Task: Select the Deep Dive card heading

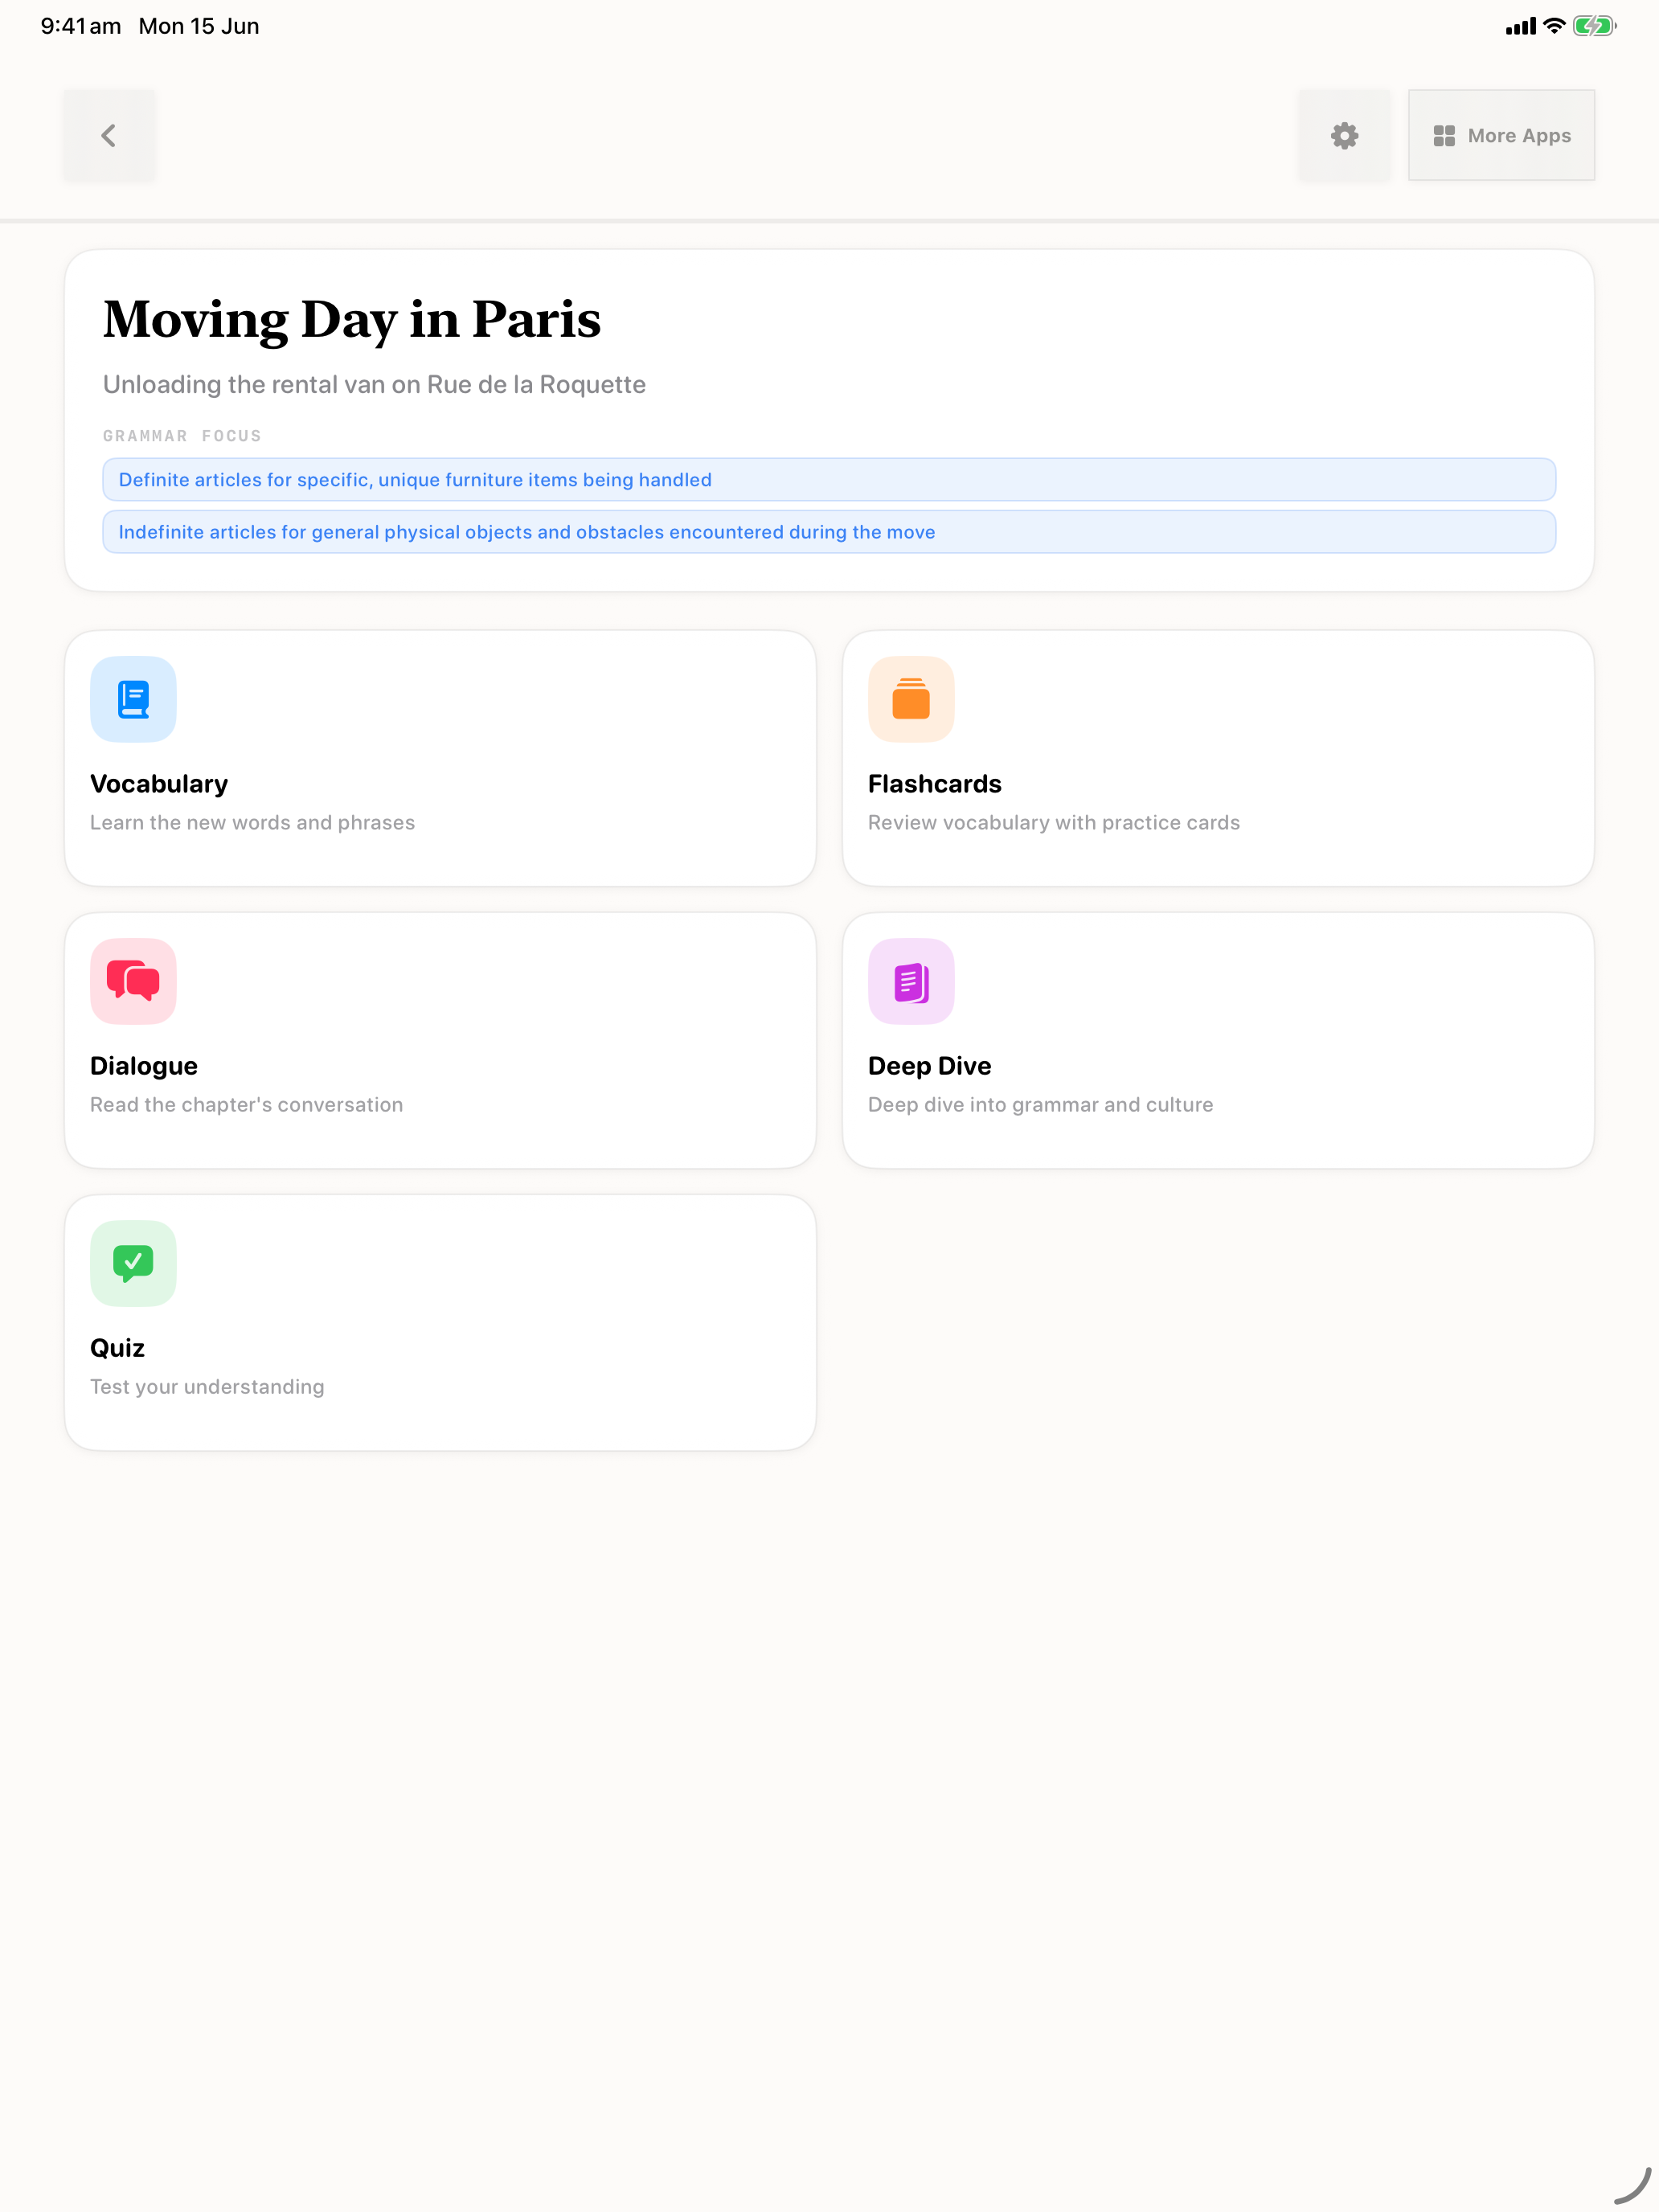Action: pyautogui.click(x=929, y=1066)
